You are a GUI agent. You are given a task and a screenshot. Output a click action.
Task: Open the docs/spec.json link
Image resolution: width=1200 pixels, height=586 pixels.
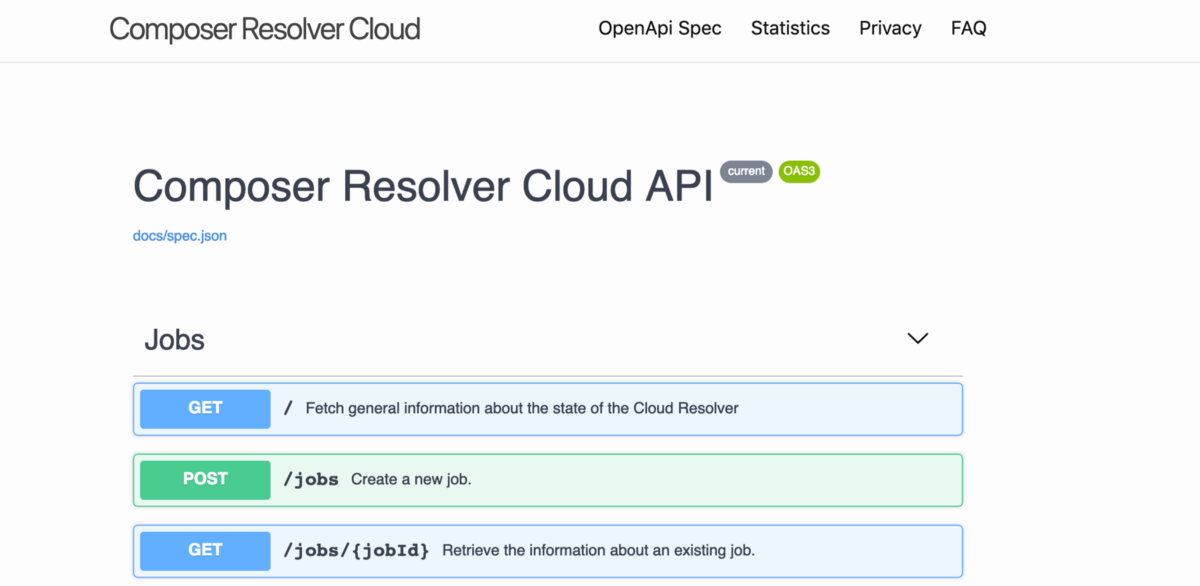point(180,237)
